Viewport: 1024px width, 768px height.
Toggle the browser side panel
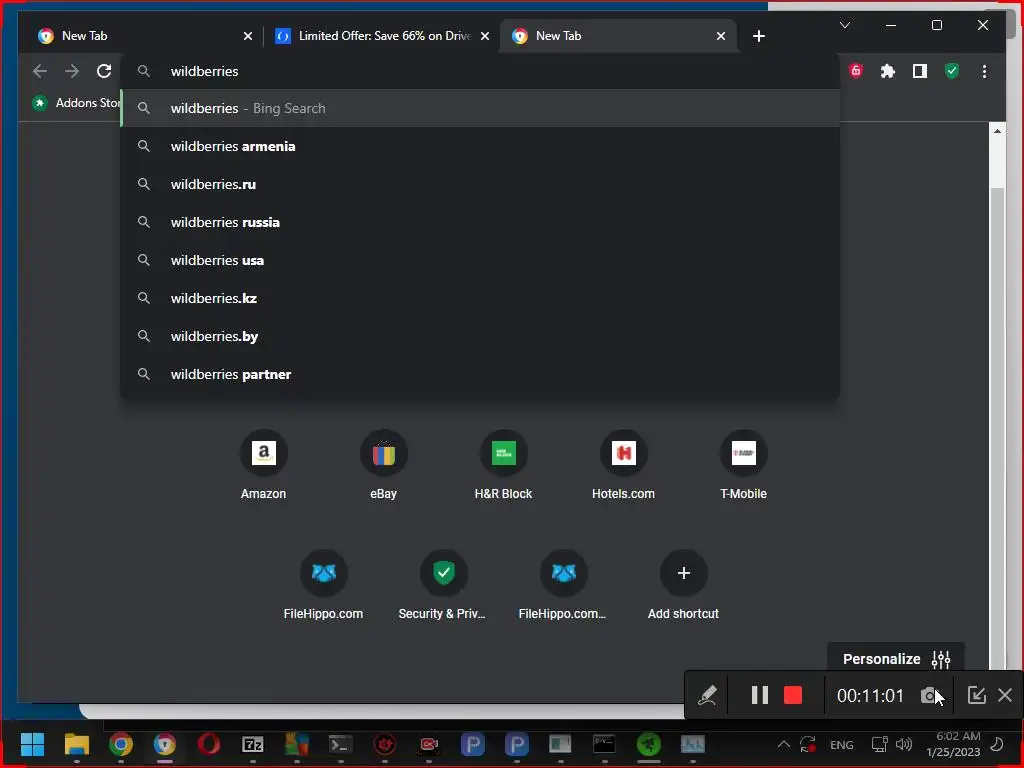click(920, 71)
